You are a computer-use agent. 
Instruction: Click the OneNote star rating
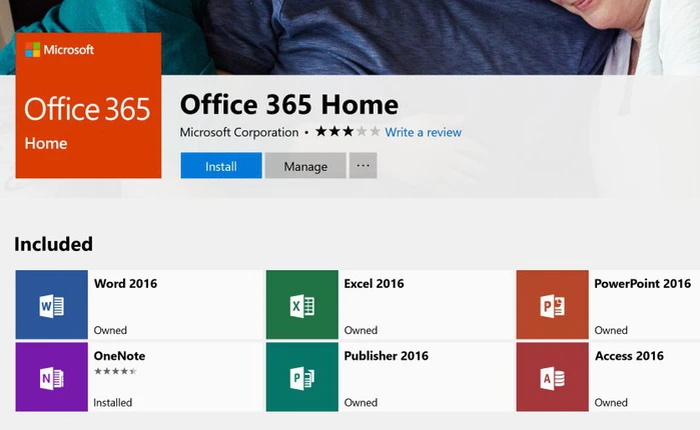tap(115, 371)
